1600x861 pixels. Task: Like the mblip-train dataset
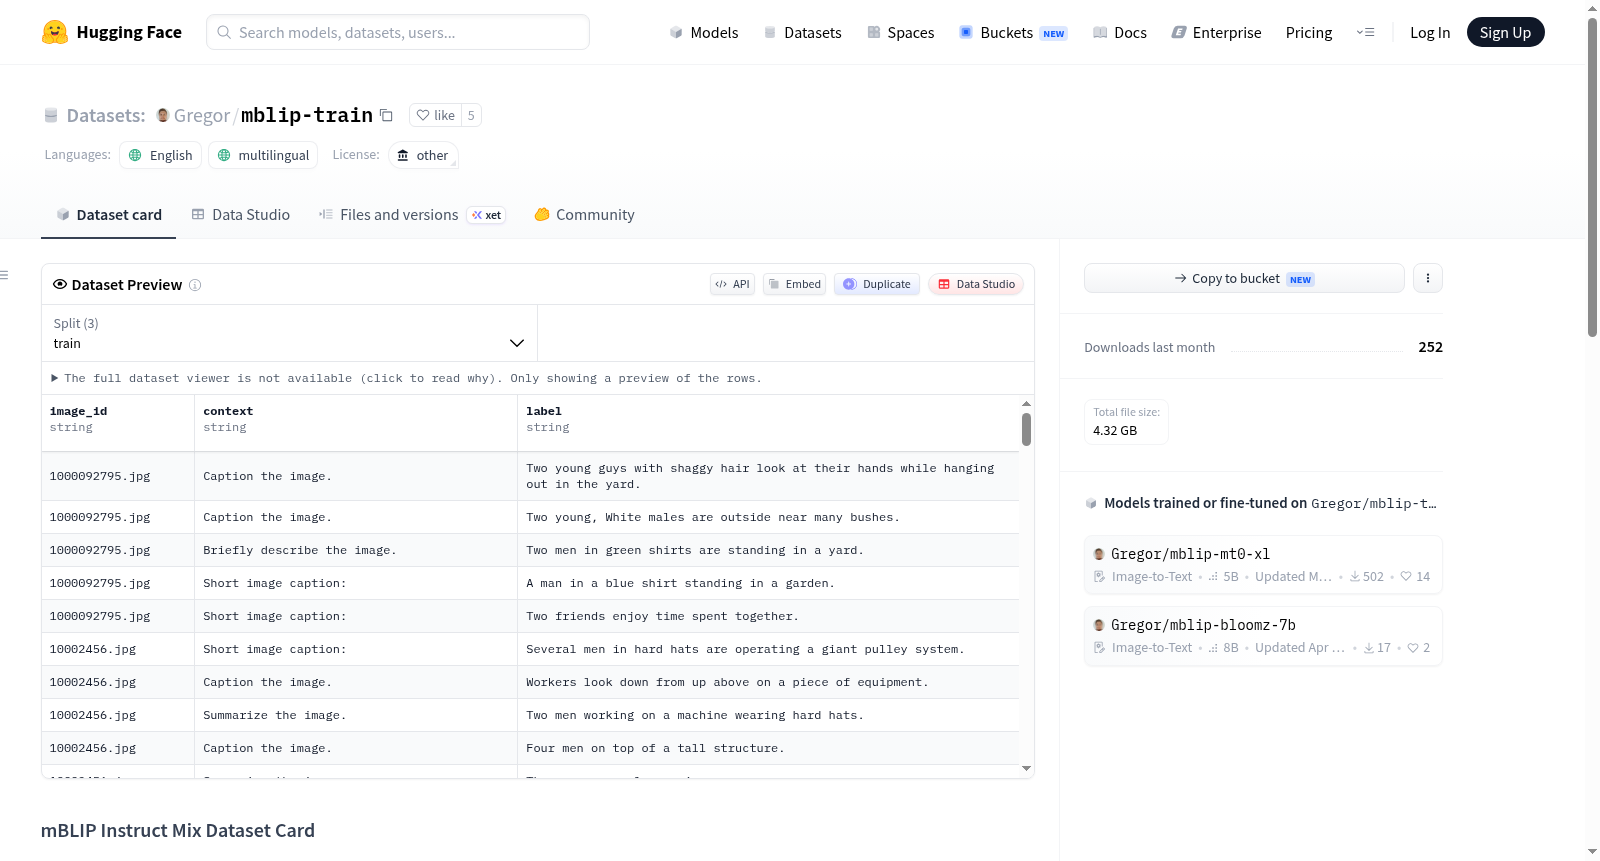tap(436, 115)
